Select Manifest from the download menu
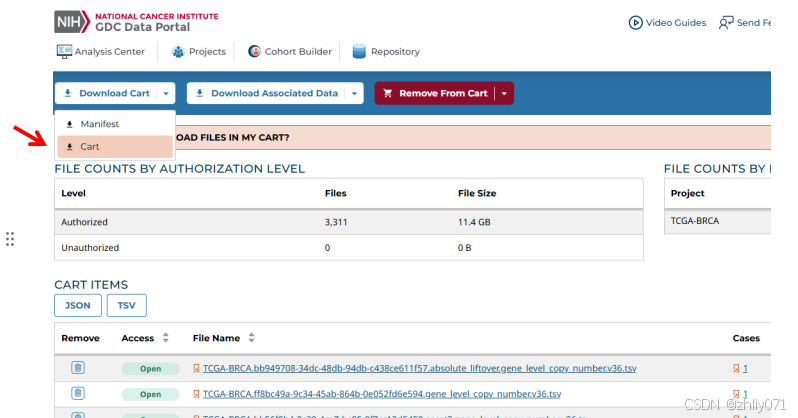This screenshot has width=798, height=418. pyautogui.click(x=116, y=124)
